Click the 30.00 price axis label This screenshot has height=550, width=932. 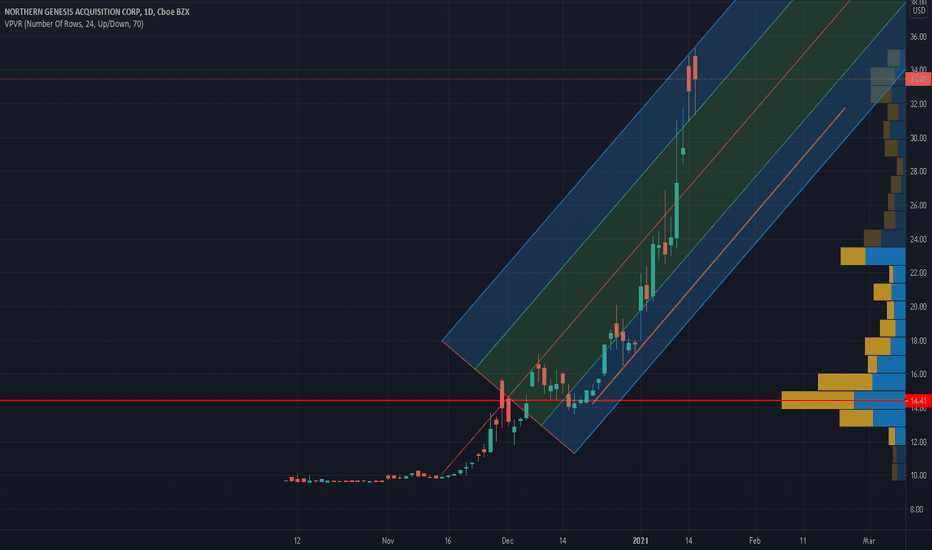[x=918, y=137]
